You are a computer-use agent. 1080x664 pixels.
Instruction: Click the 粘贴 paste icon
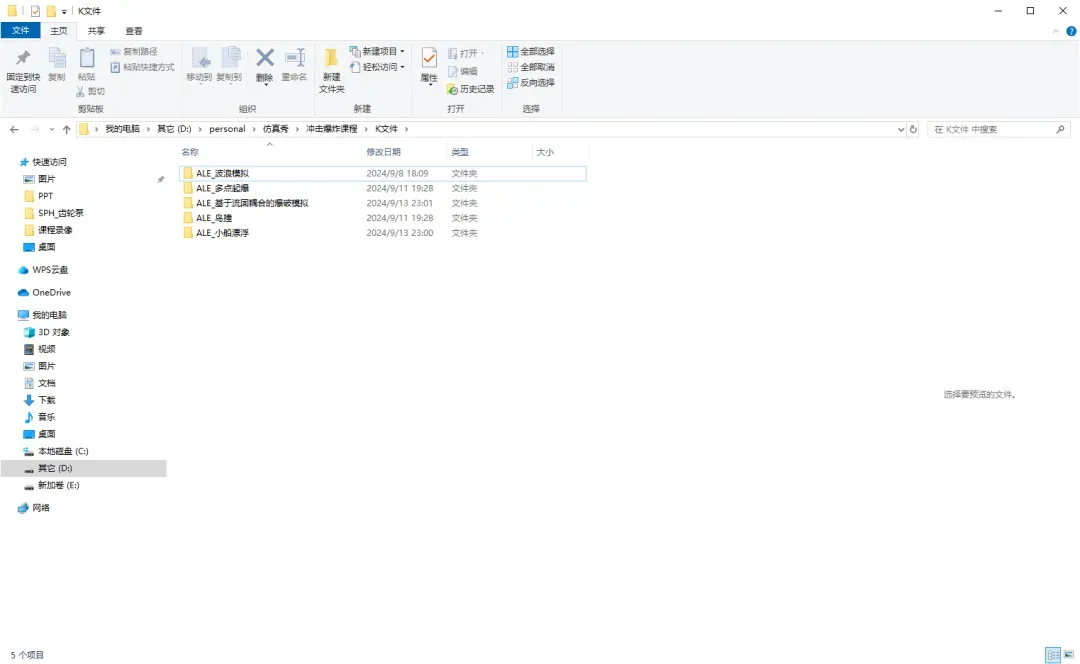click(87, 59)
